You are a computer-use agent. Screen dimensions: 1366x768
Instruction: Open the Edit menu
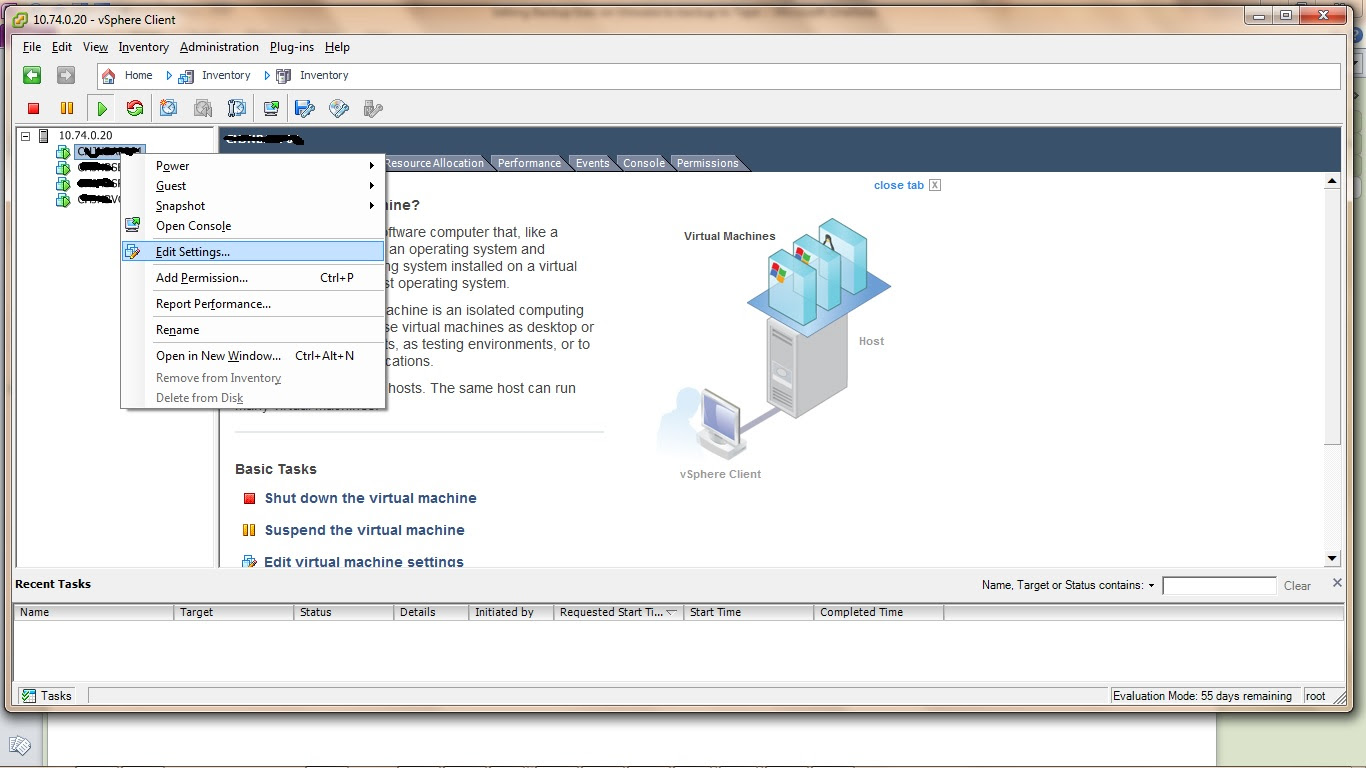[x=62, y=47]
